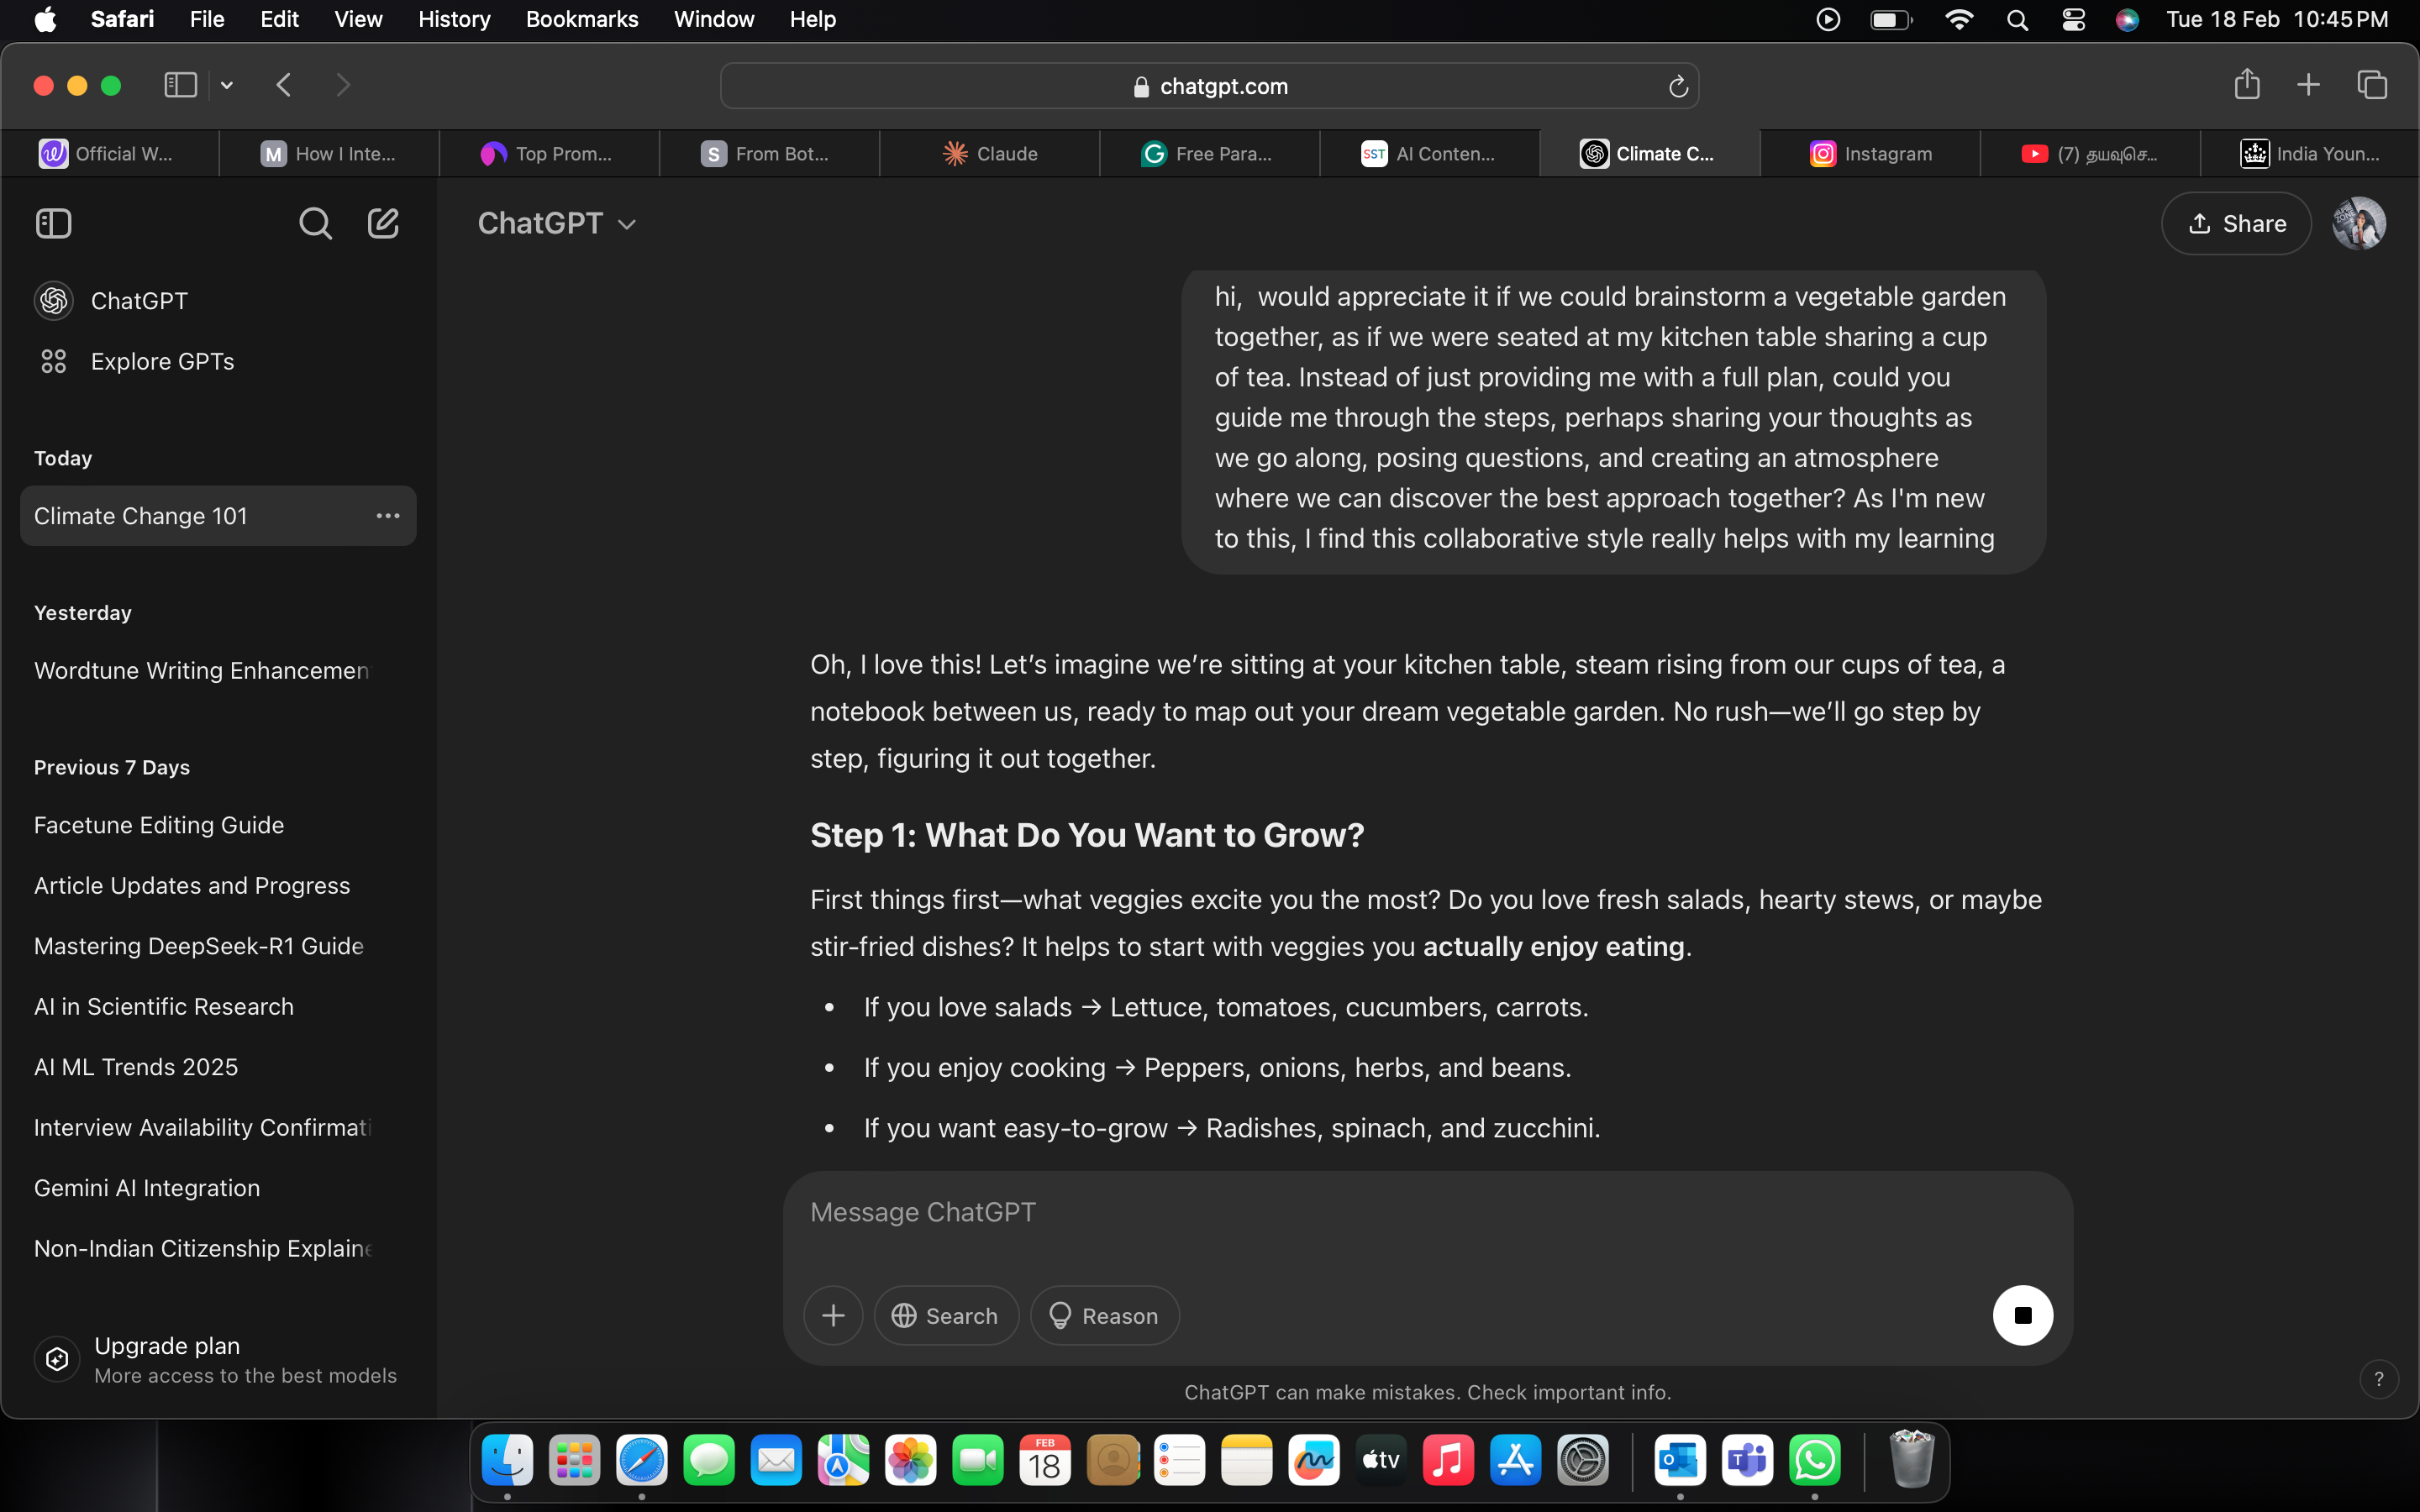Viewport: 2420px width, 1512px height.
Task: Open Freeform from the Dock
Action: [x=1313, y=1461]
